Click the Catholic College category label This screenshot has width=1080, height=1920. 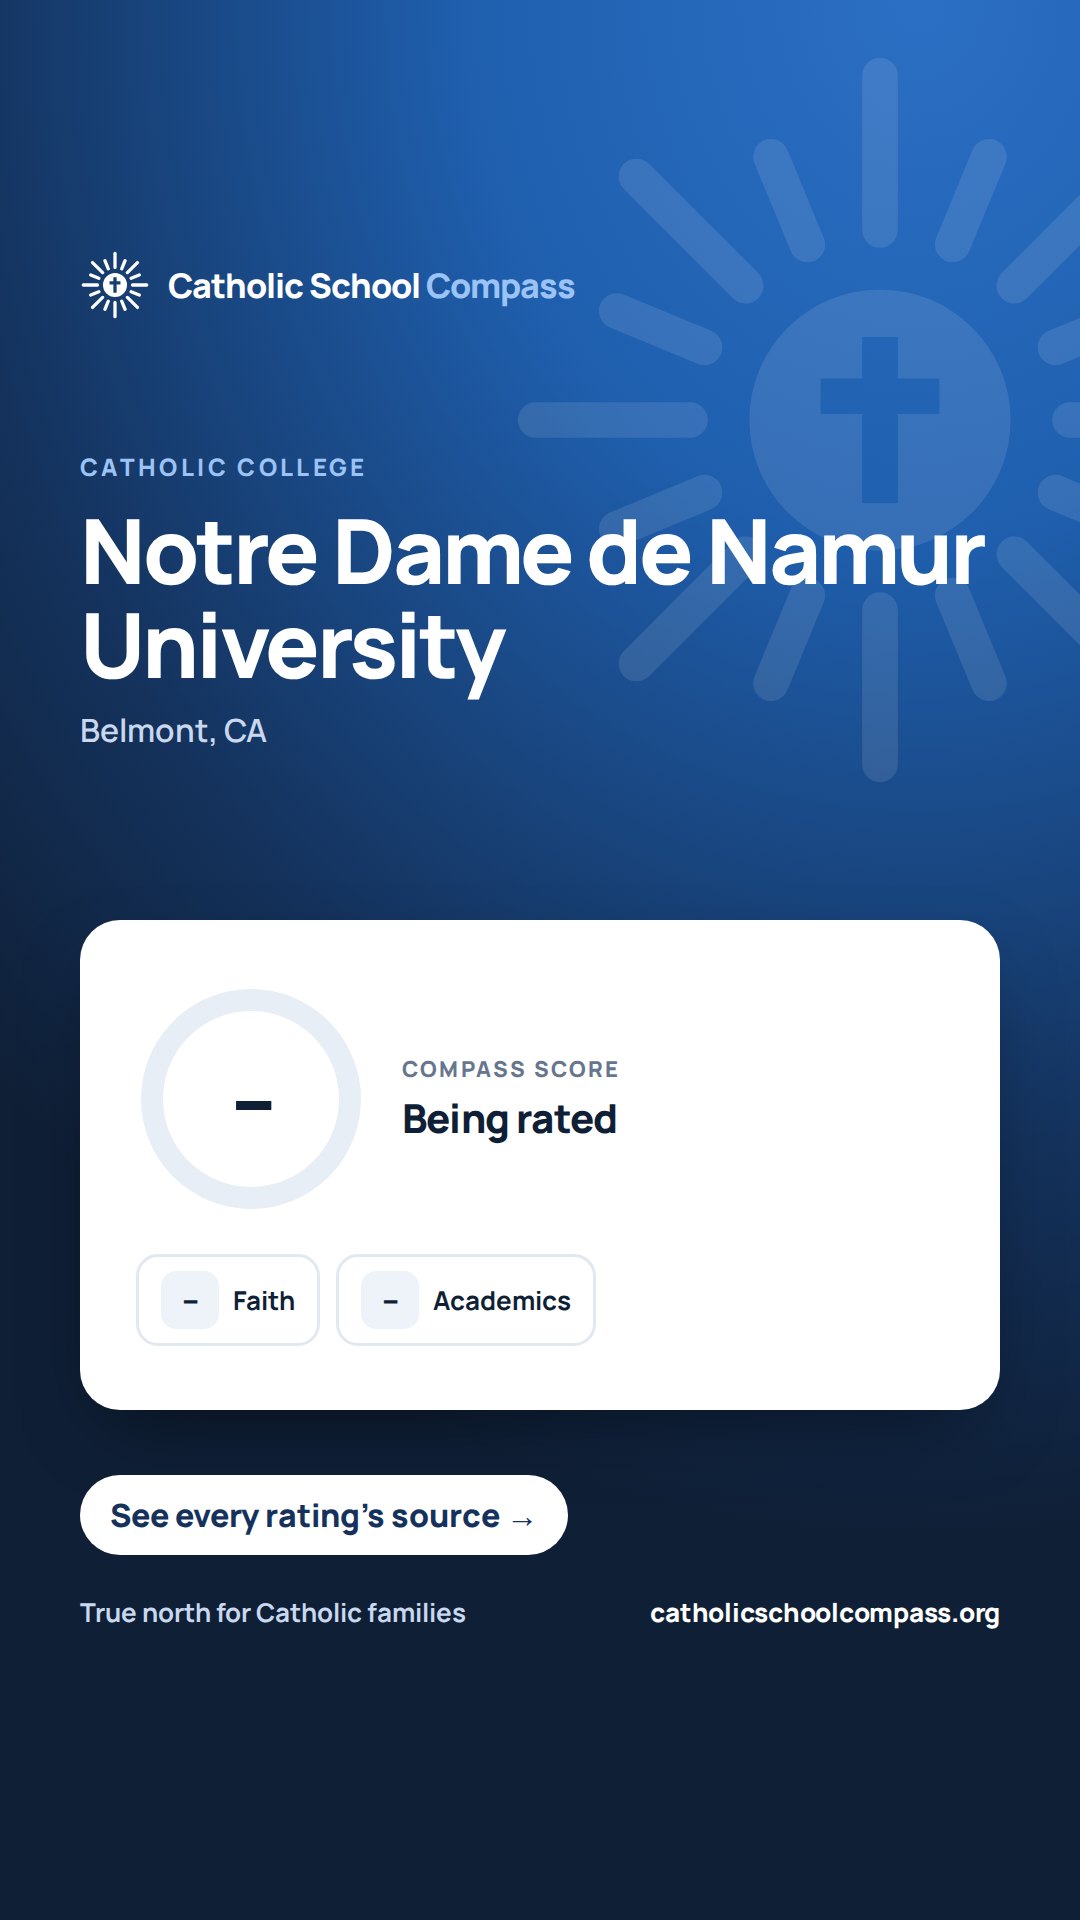[x=222, y=467]
